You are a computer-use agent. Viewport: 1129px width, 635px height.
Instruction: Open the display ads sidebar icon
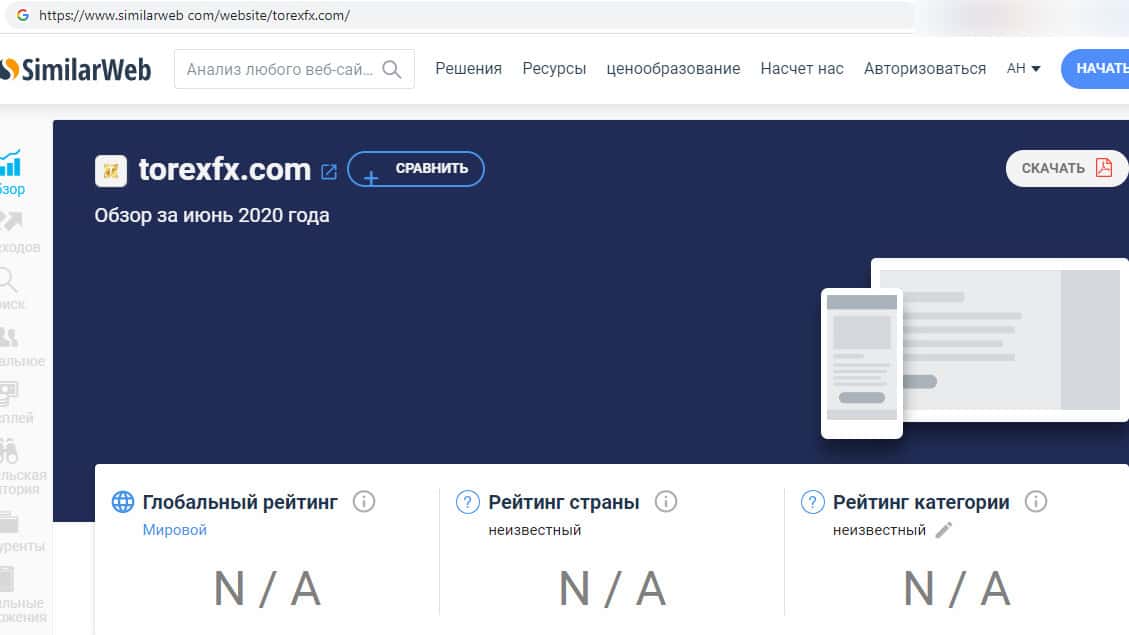coord(9,394)
